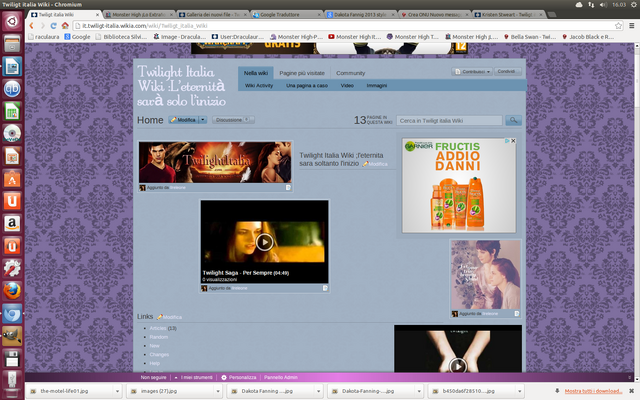
Task: Expand options for b450da6f28510....jpg download
Action: tap(520, 391)
